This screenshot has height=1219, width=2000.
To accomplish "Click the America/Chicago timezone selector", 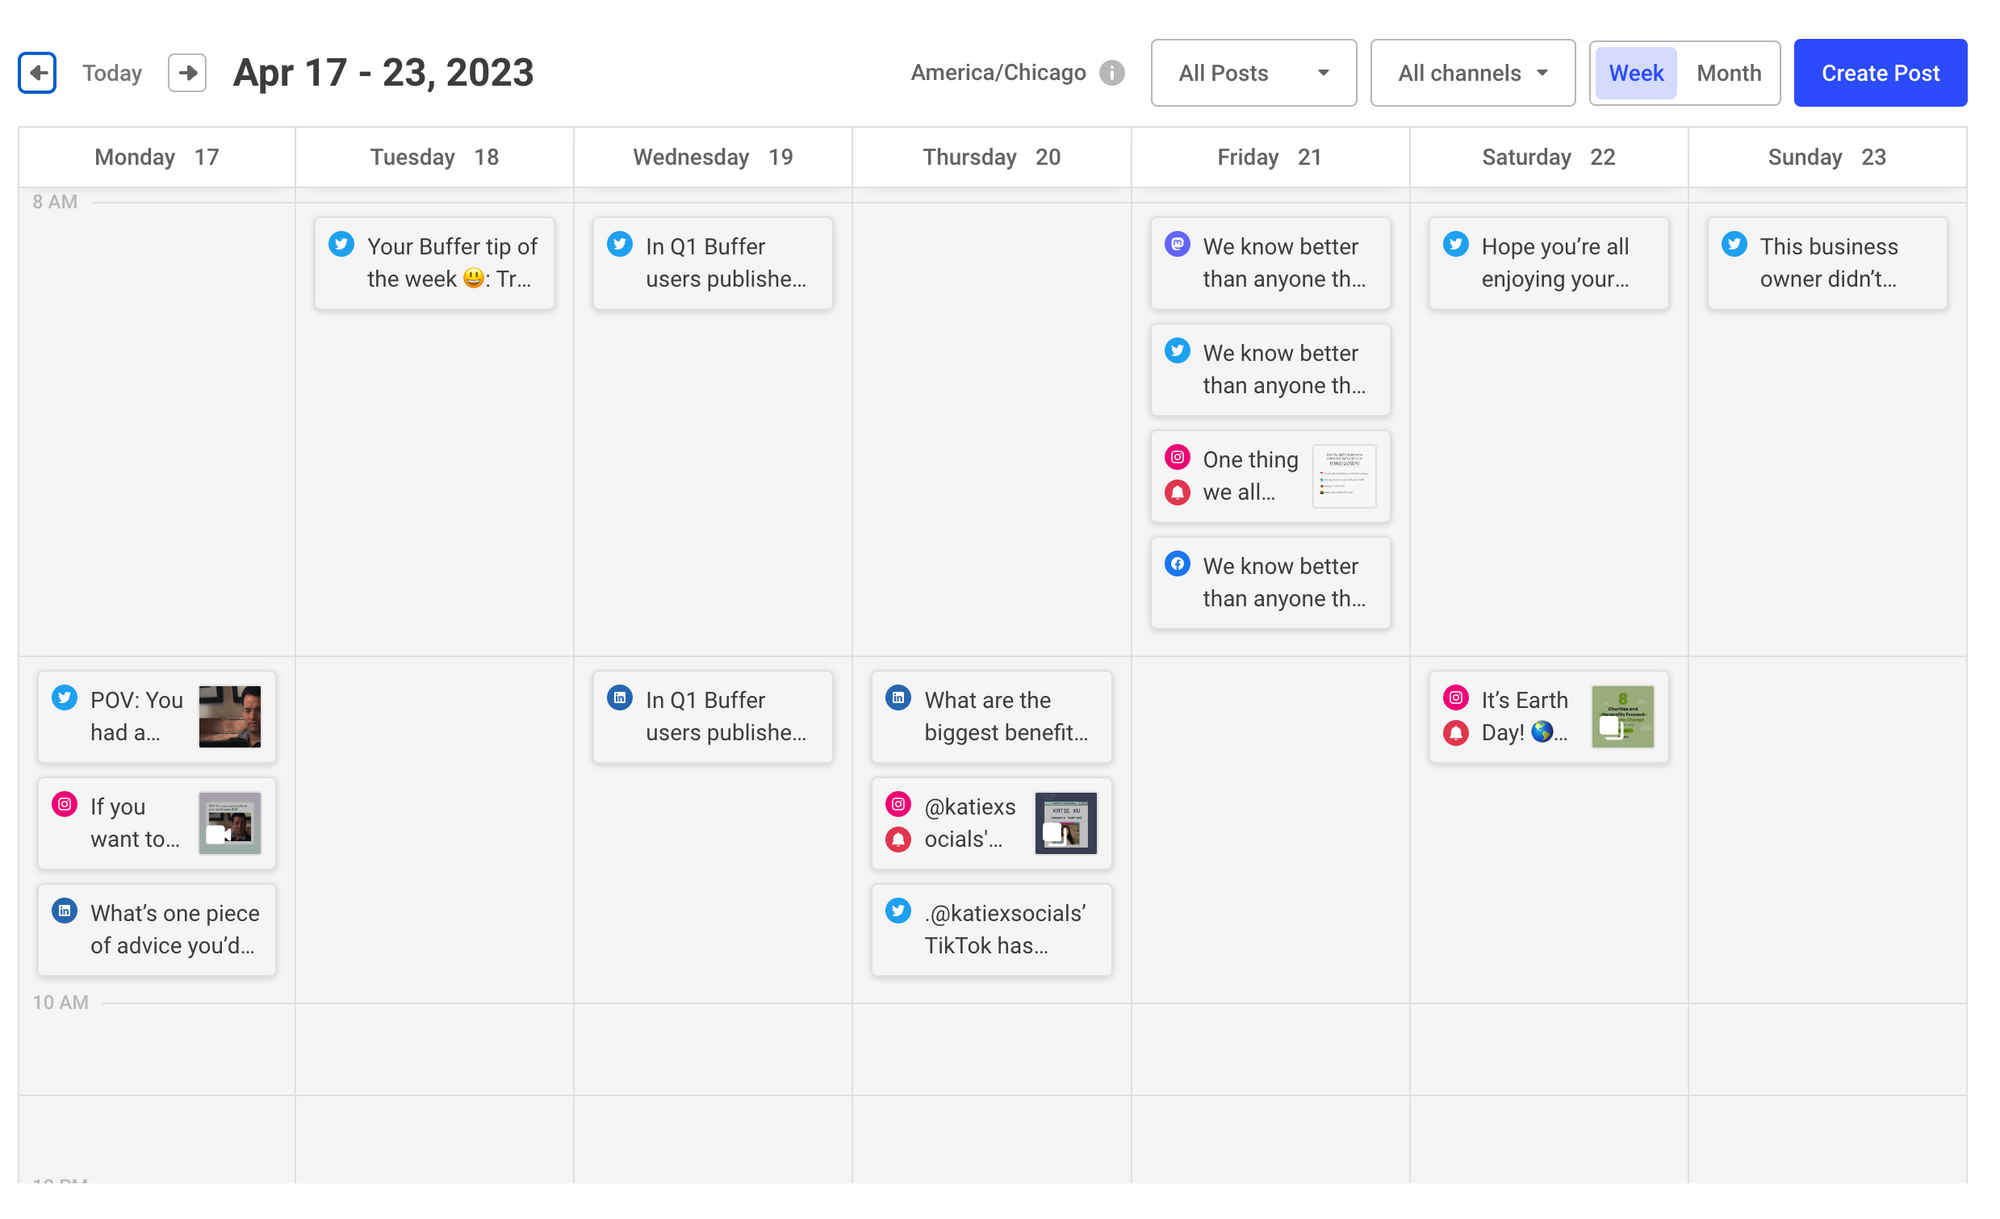I will [1000, 71].
